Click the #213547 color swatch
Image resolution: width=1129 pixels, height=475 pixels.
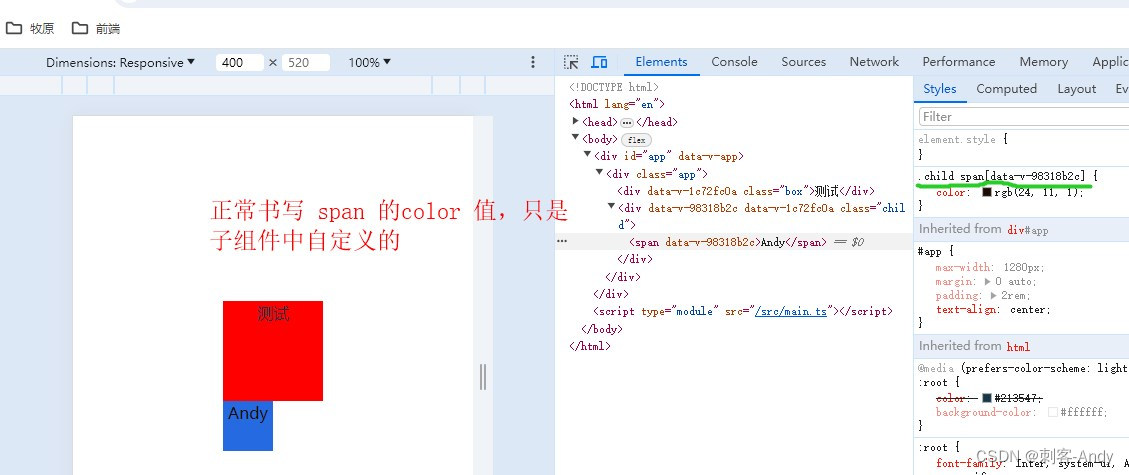(987, 398)
